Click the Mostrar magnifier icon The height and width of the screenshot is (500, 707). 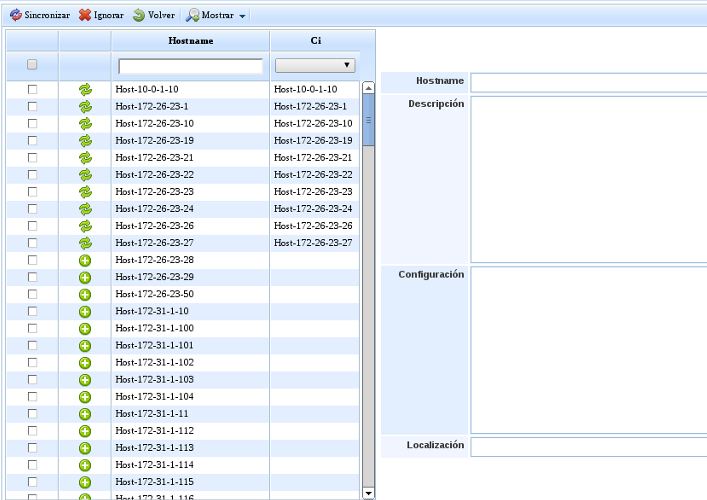(193, 16)
